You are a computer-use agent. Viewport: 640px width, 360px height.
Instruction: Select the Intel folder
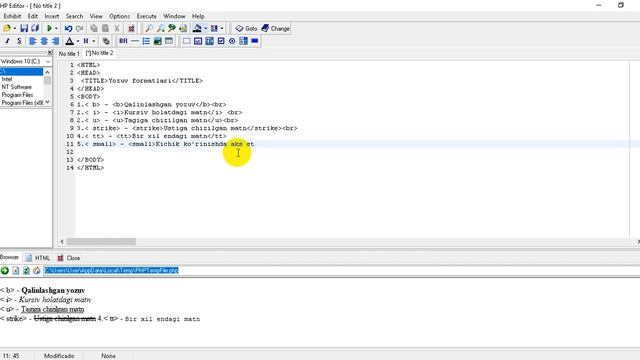(x=7, y=79)
